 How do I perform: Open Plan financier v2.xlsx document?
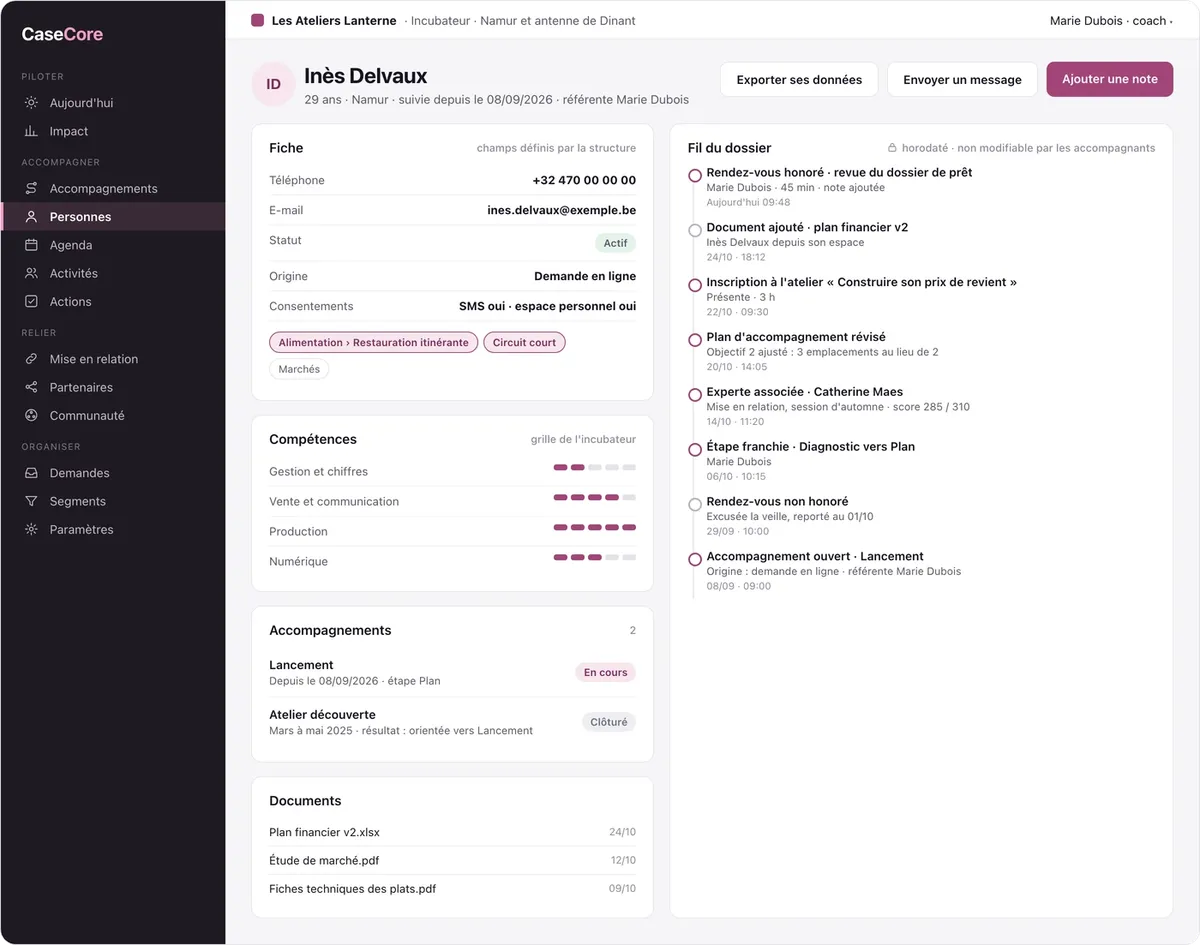(x=452, y=832)
